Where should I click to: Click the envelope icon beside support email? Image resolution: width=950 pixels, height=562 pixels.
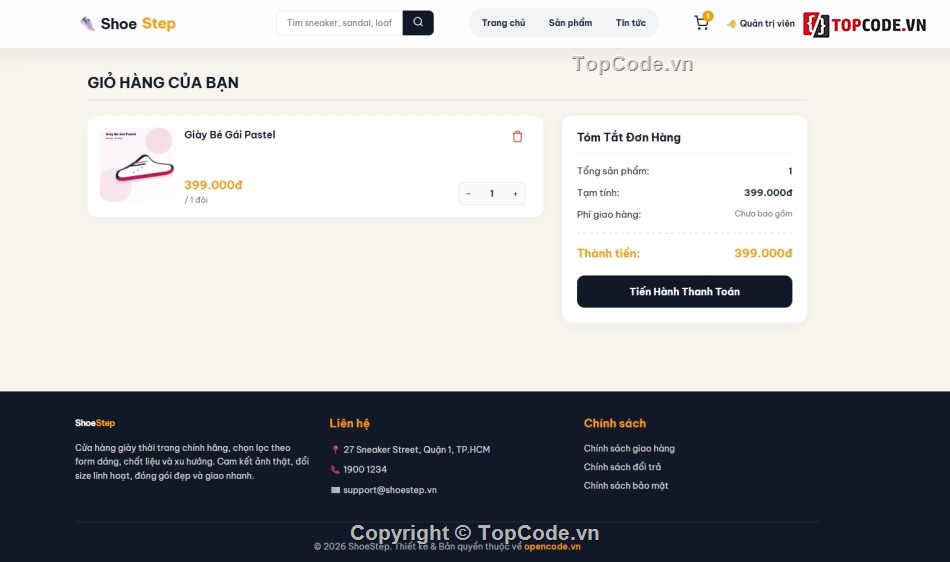[x=335, y=490]
